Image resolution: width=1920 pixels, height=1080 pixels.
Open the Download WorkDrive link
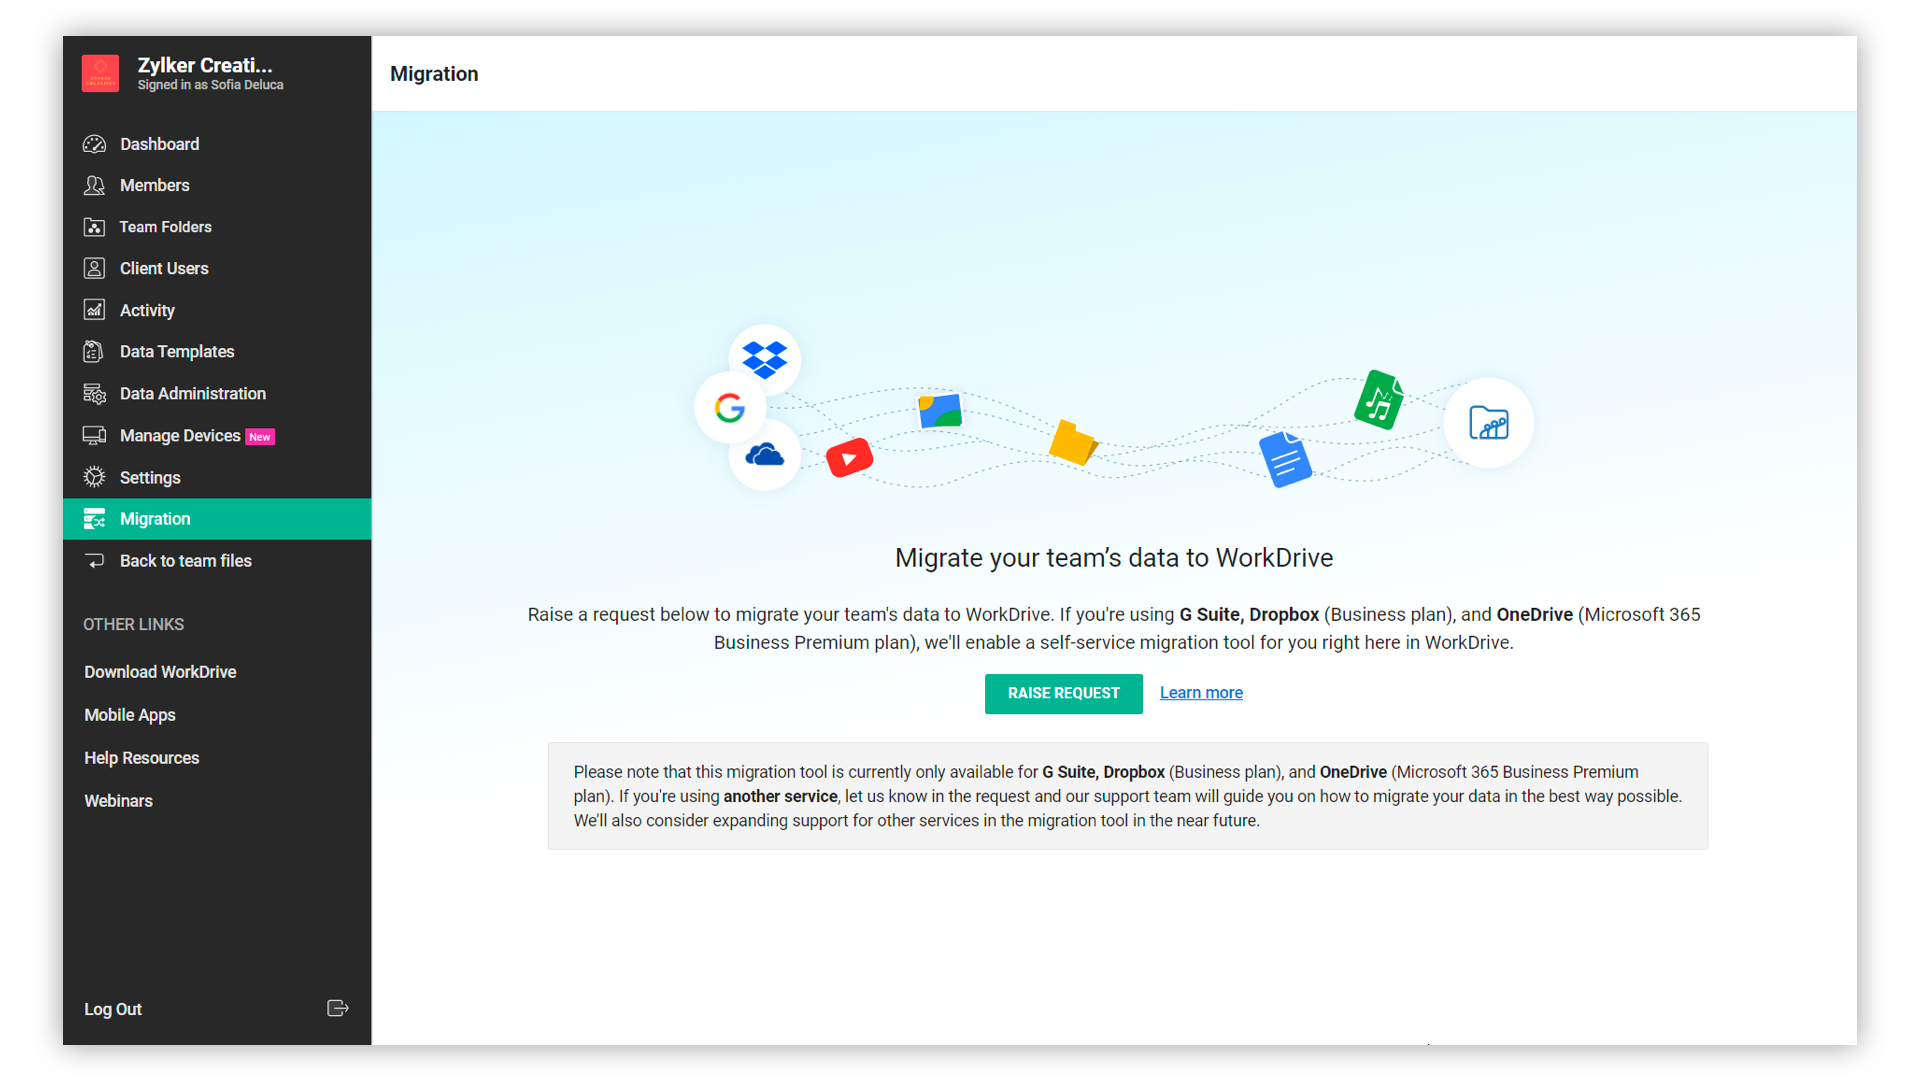[160, 672]
